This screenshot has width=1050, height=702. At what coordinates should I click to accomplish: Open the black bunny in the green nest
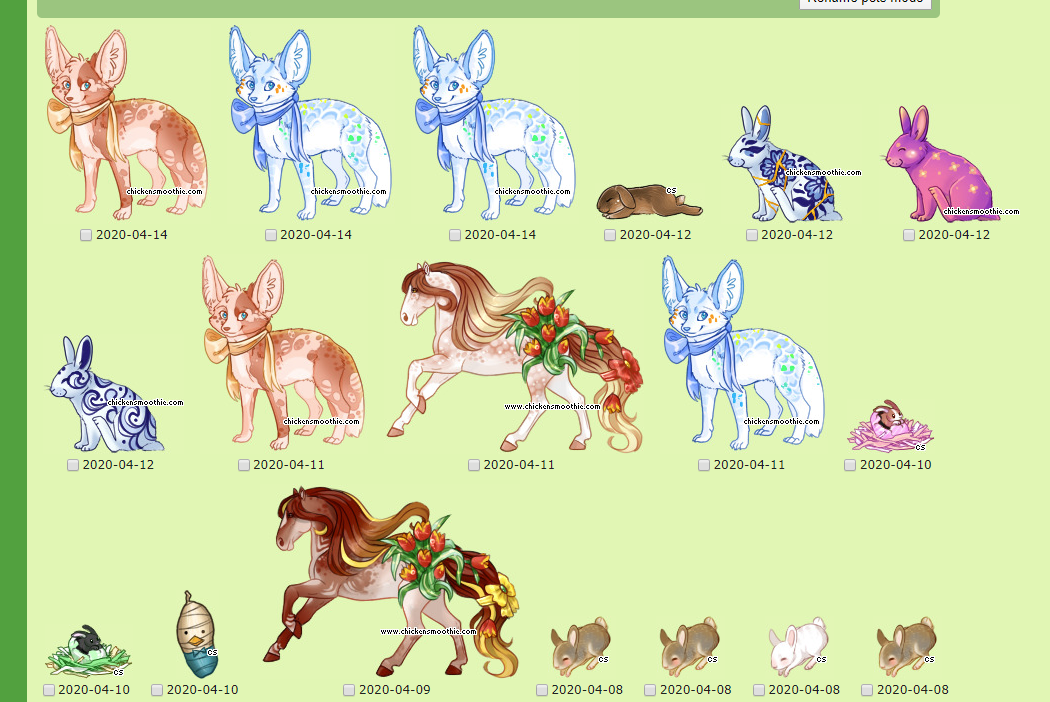tap(88, 650)
